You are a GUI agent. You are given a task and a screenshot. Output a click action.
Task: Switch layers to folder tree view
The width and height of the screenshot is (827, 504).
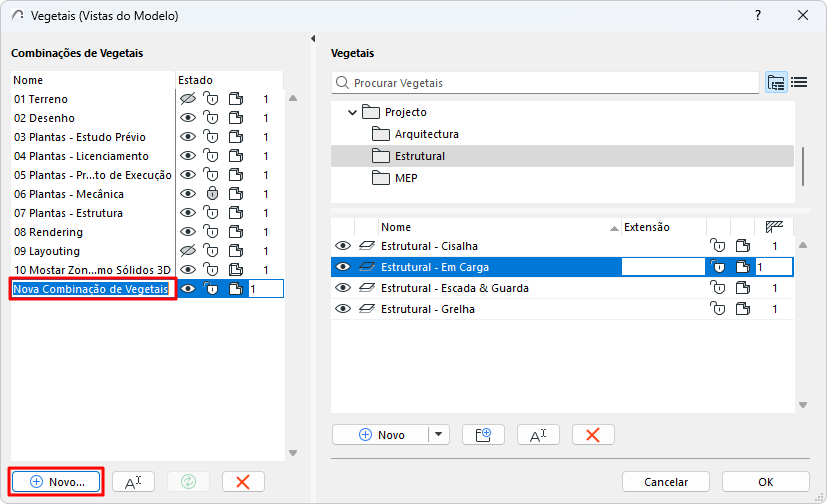(776, 83)
